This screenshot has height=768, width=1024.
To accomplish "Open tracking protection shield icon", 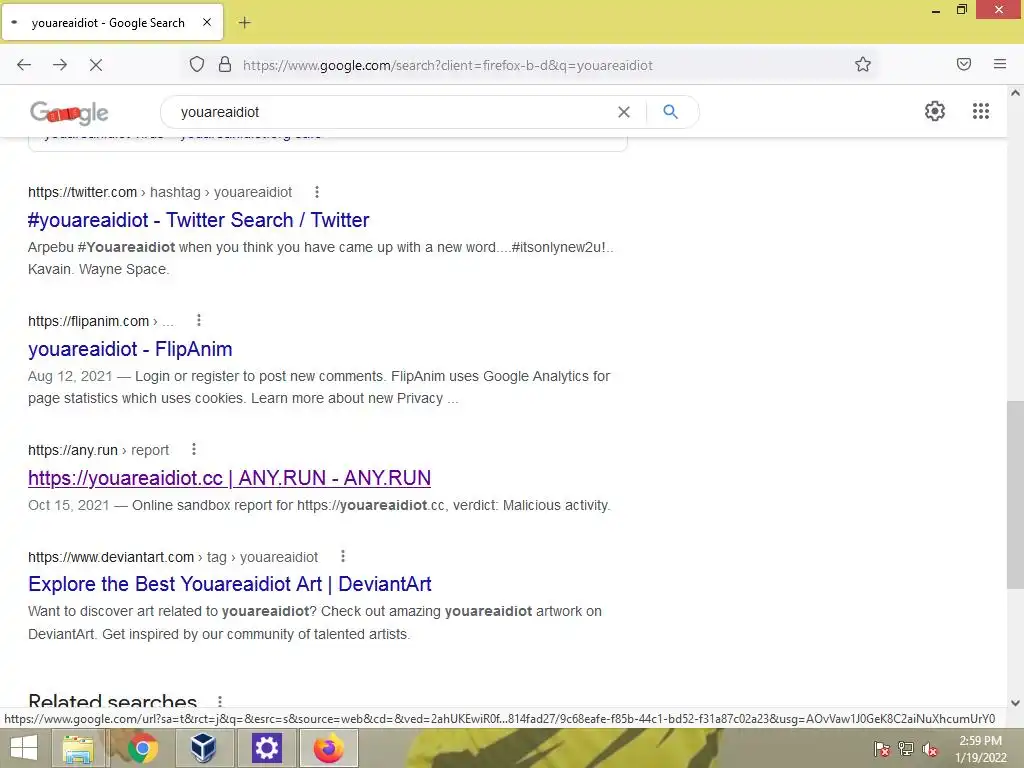I will (x=197, y=65).
